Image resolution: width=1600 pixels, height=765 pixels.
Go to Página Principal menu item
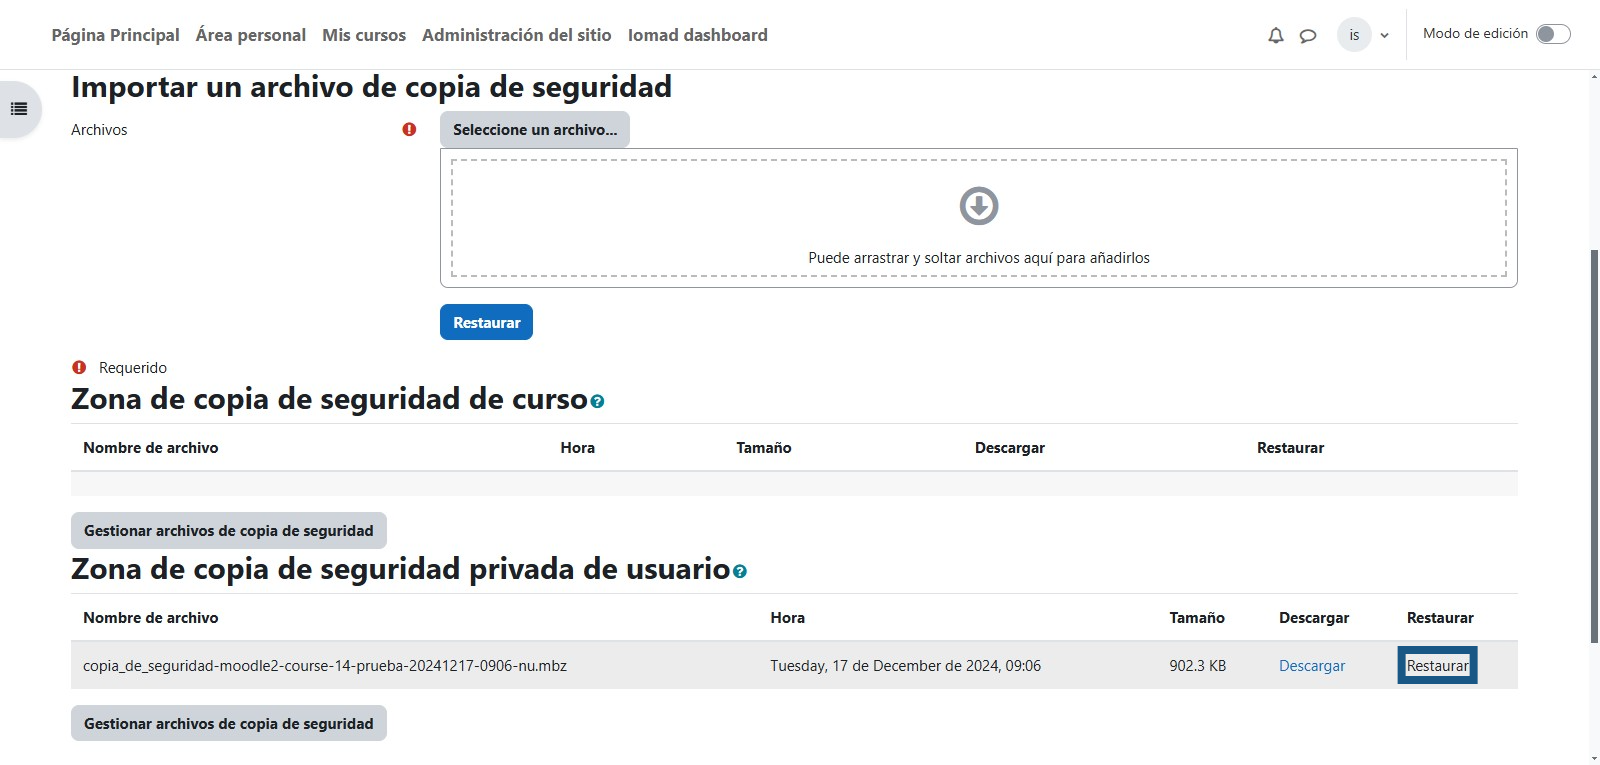115,35
